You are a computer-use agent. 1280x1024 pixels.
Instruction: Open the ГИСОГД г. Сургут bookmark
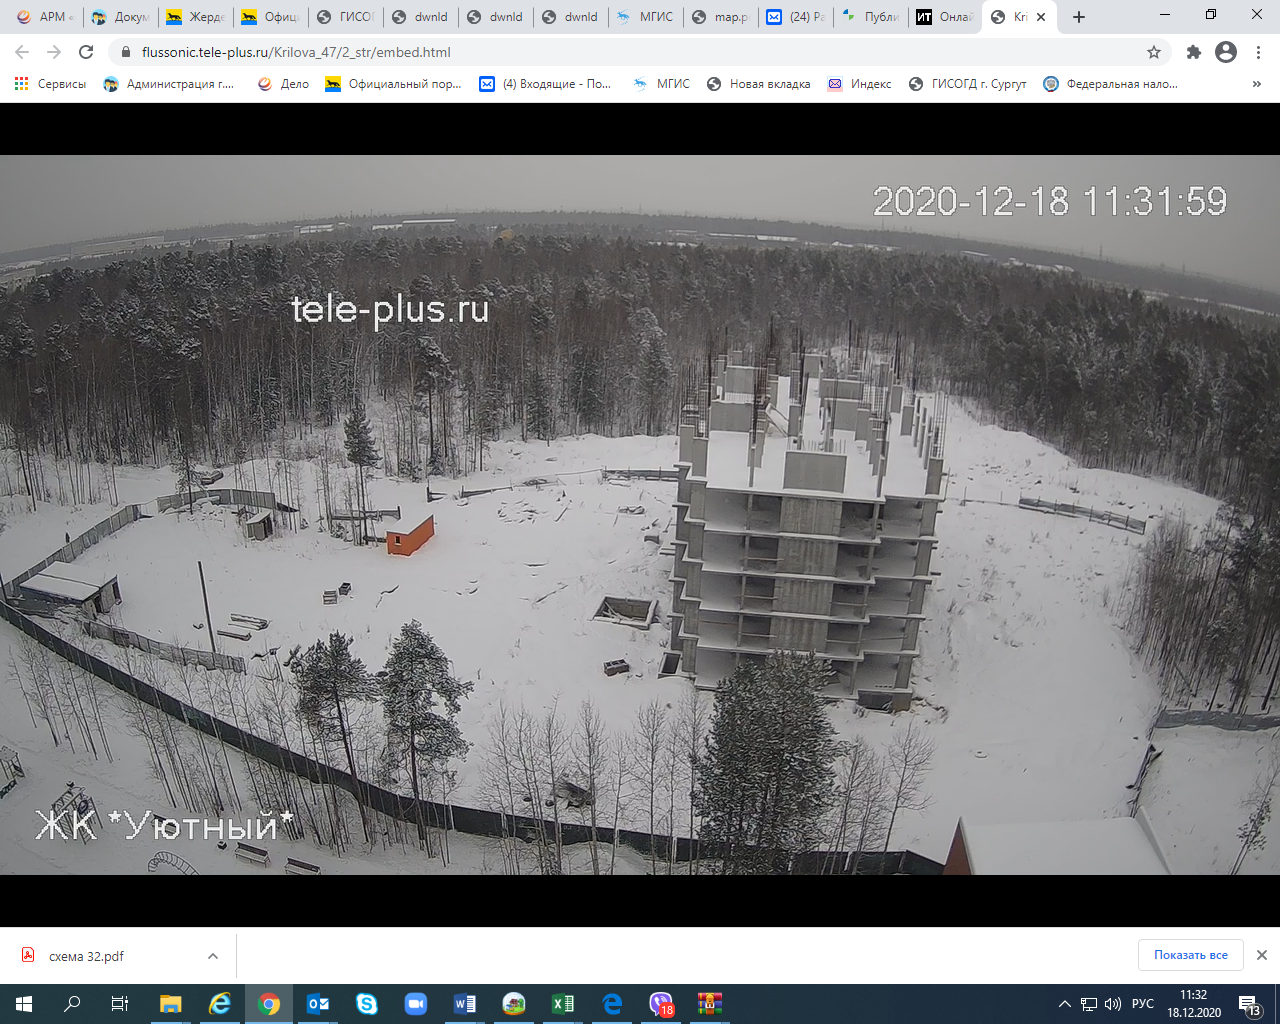[967, 84]
